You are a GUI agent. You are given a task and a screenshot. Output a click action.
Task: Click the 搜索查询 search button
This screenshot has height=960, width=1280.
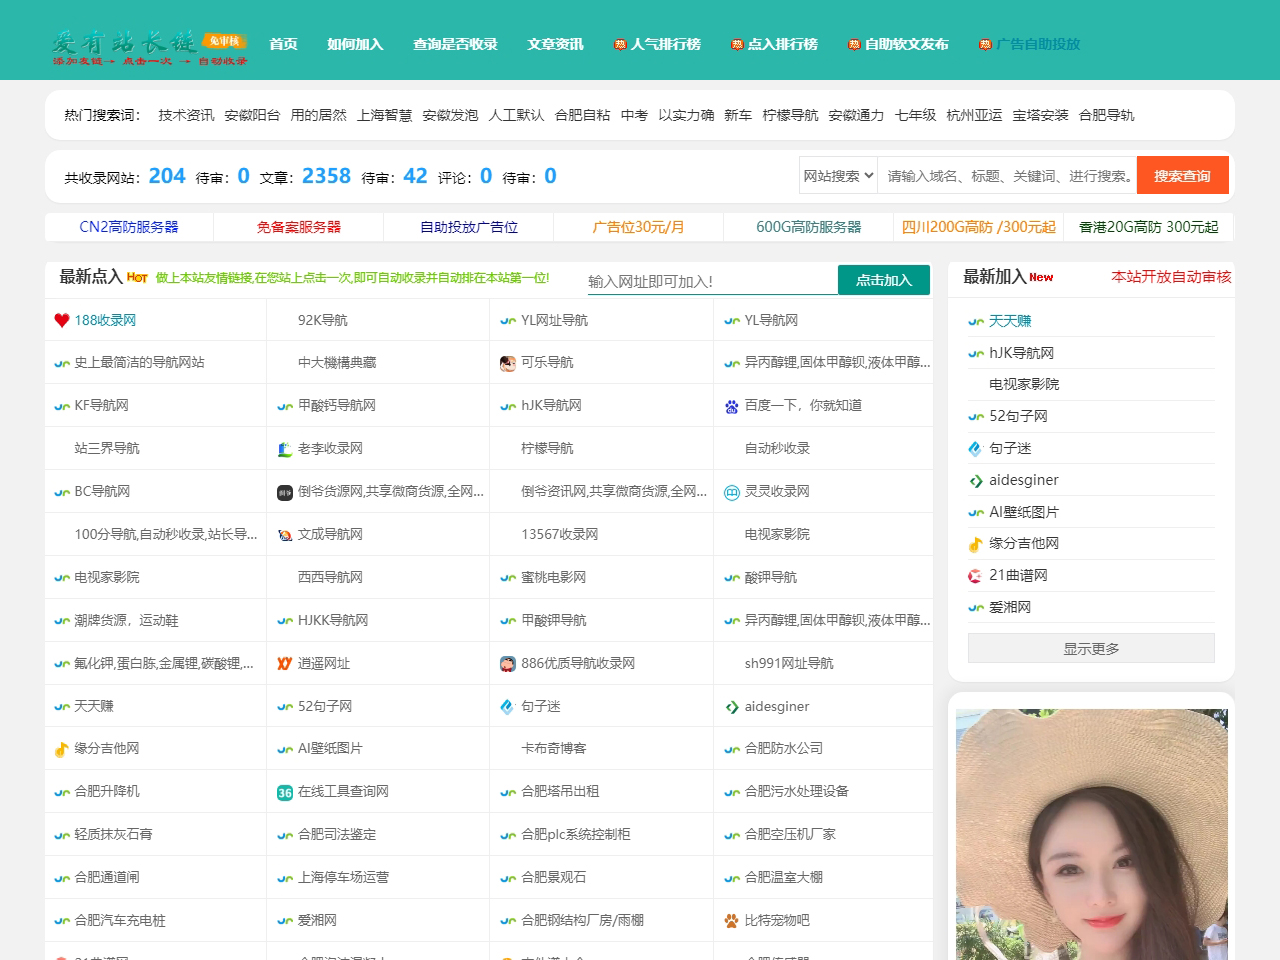[1182, 175]
